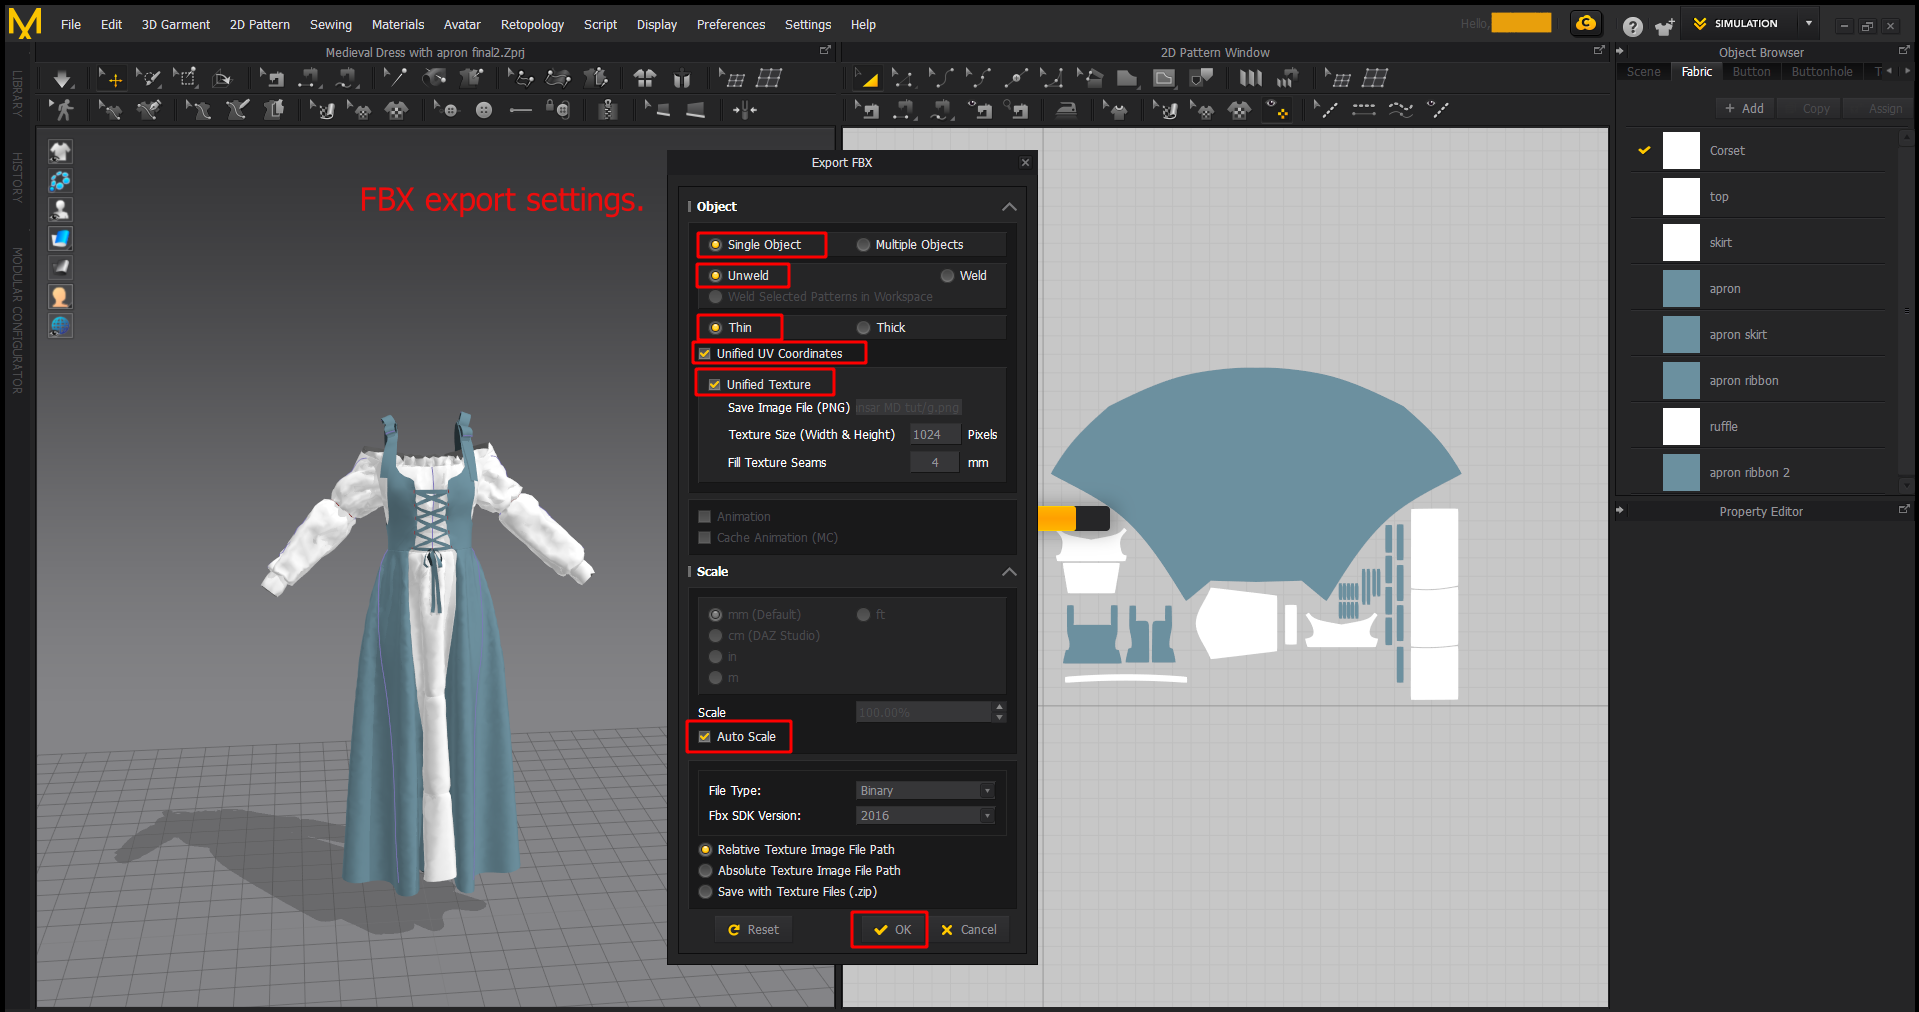Switch to the Scene tab
Viewport: 1919px width, 1012px height.
pos(1643,72)
